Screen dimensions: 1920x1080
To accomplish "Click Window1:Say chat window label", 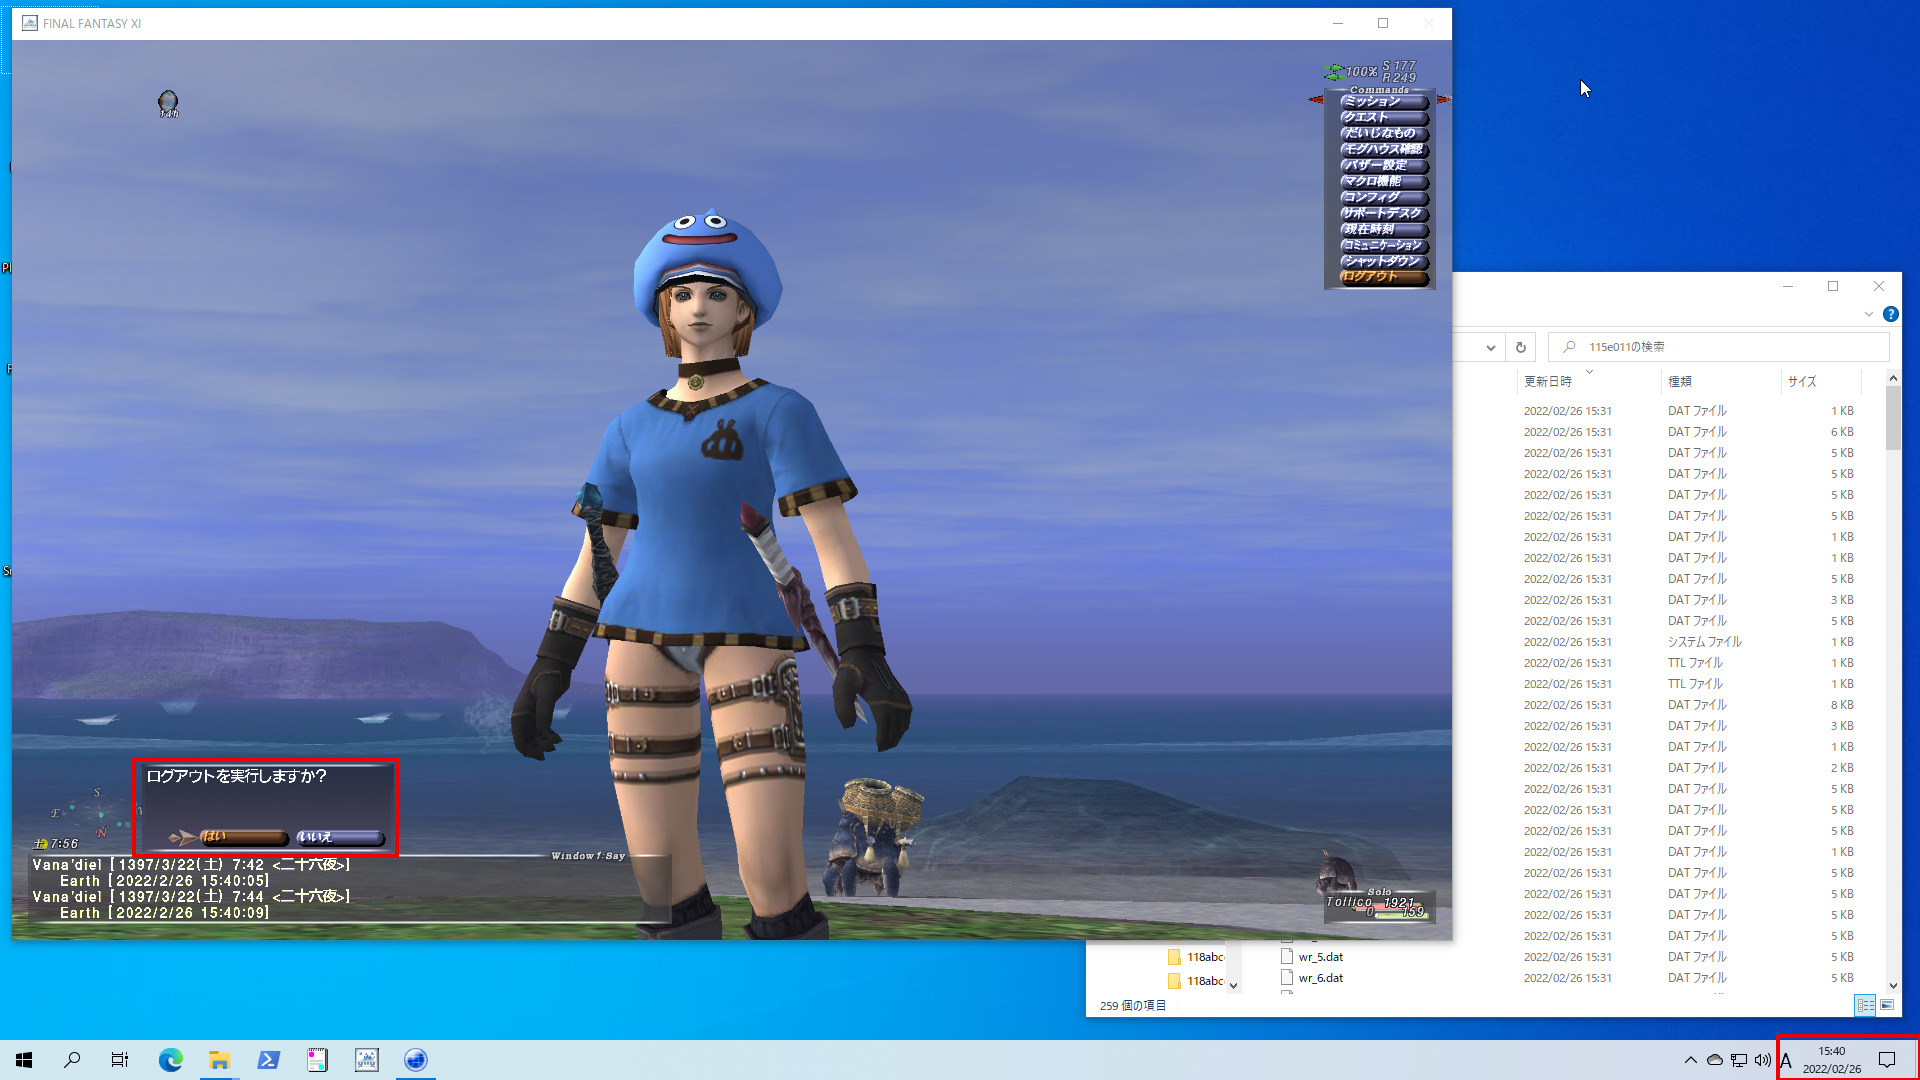I will point(588,856).
